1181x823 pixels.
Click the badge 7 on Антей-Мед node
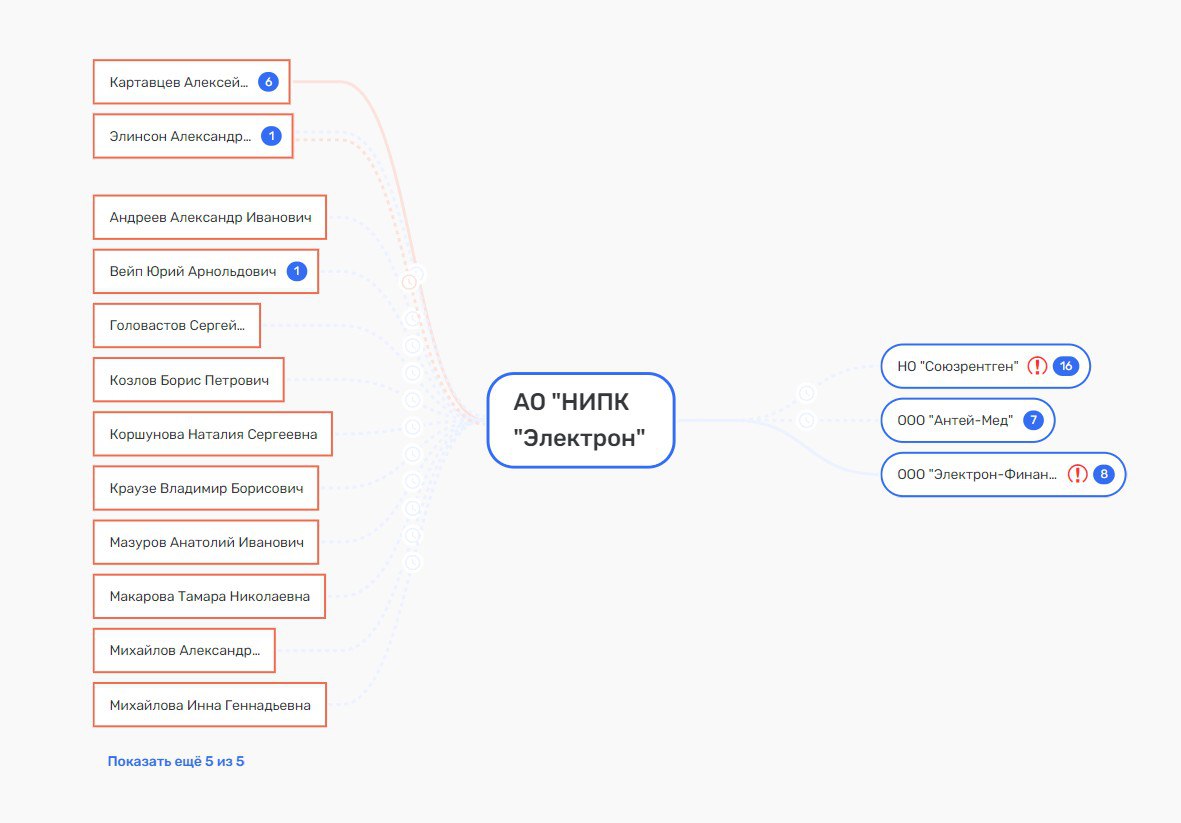pos(1033,420)
